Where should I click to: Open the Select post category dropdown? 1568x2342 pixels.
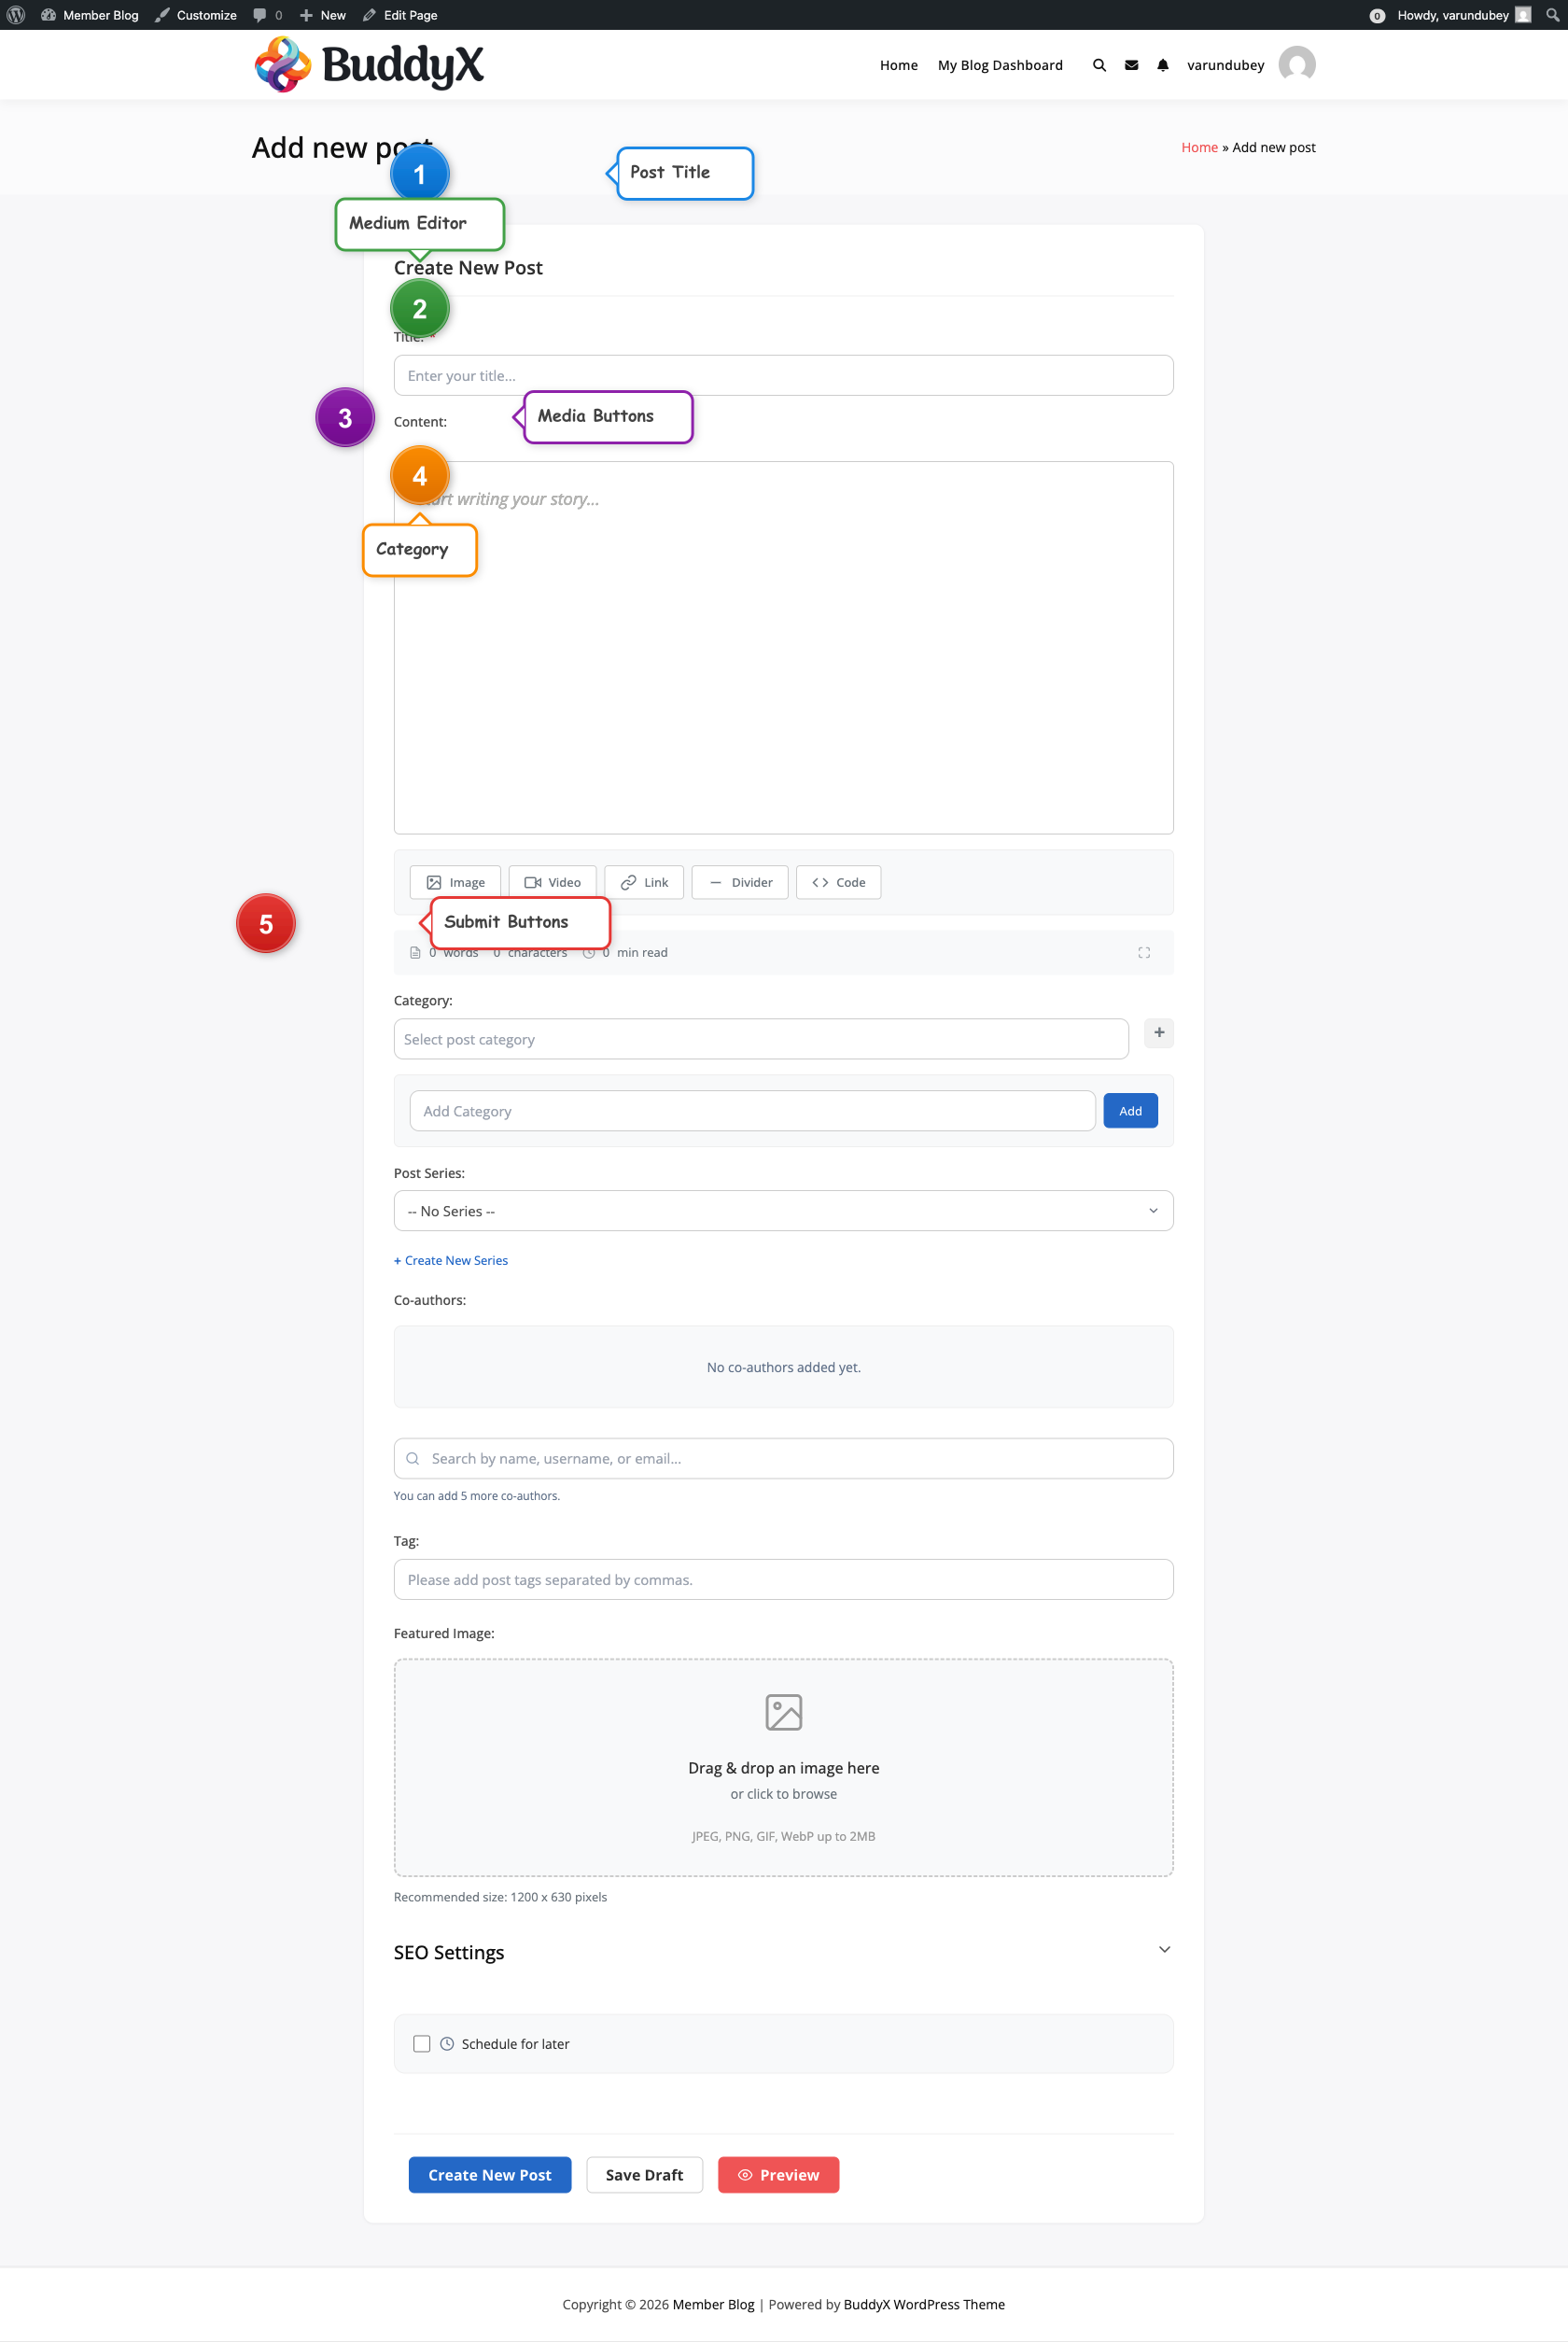[761, 1039]
